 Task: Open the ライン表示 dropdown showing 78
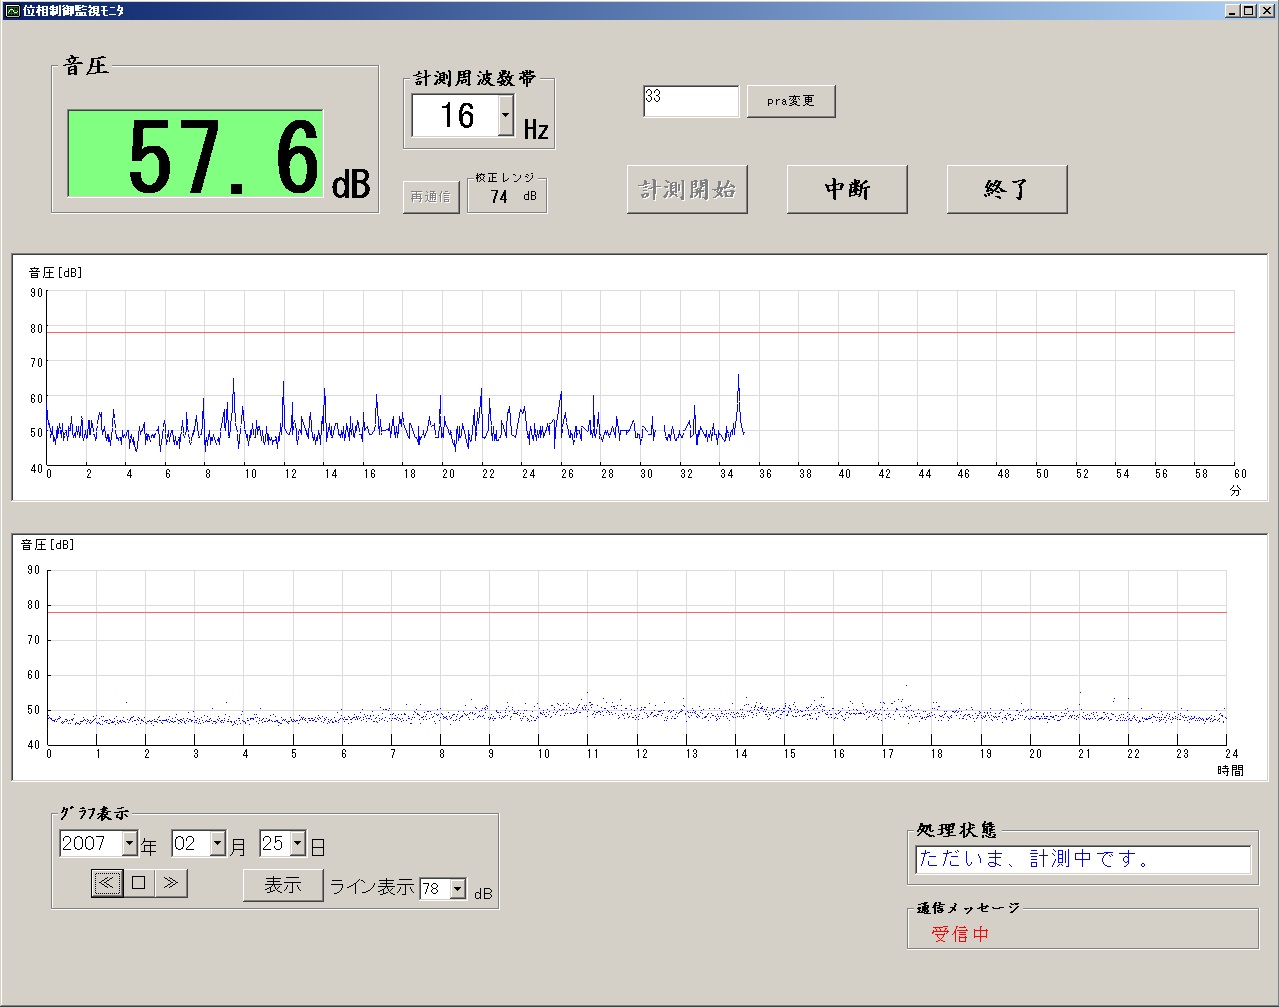458,889
